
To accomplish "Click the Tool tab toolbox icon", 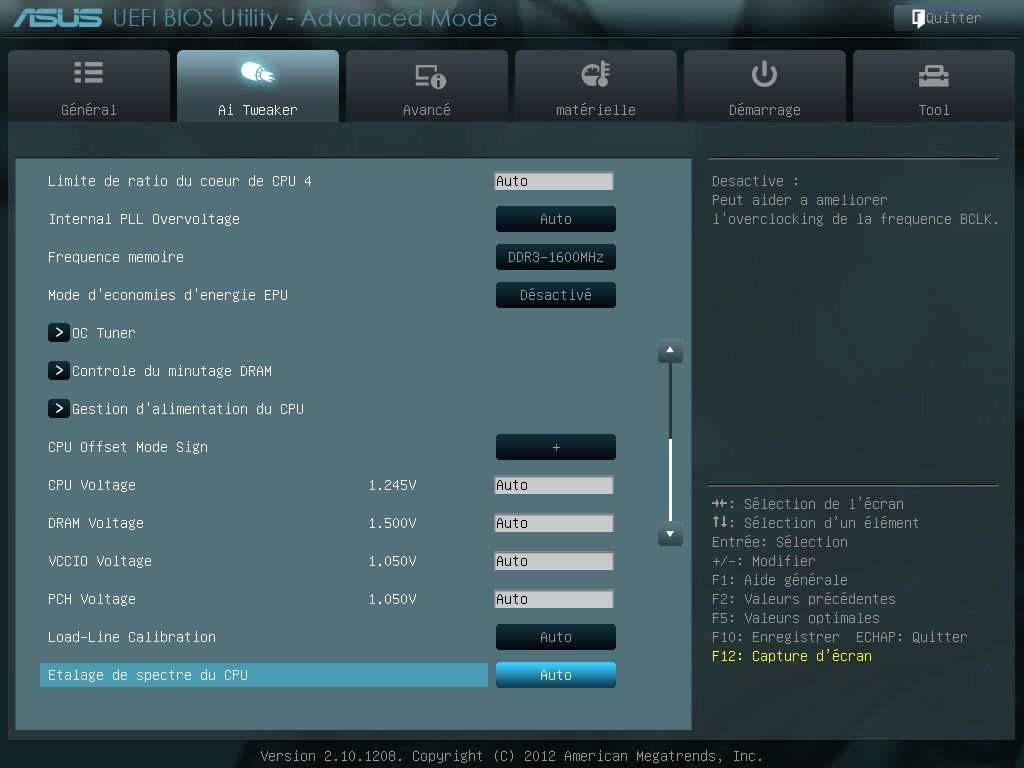I will (933, 76).
